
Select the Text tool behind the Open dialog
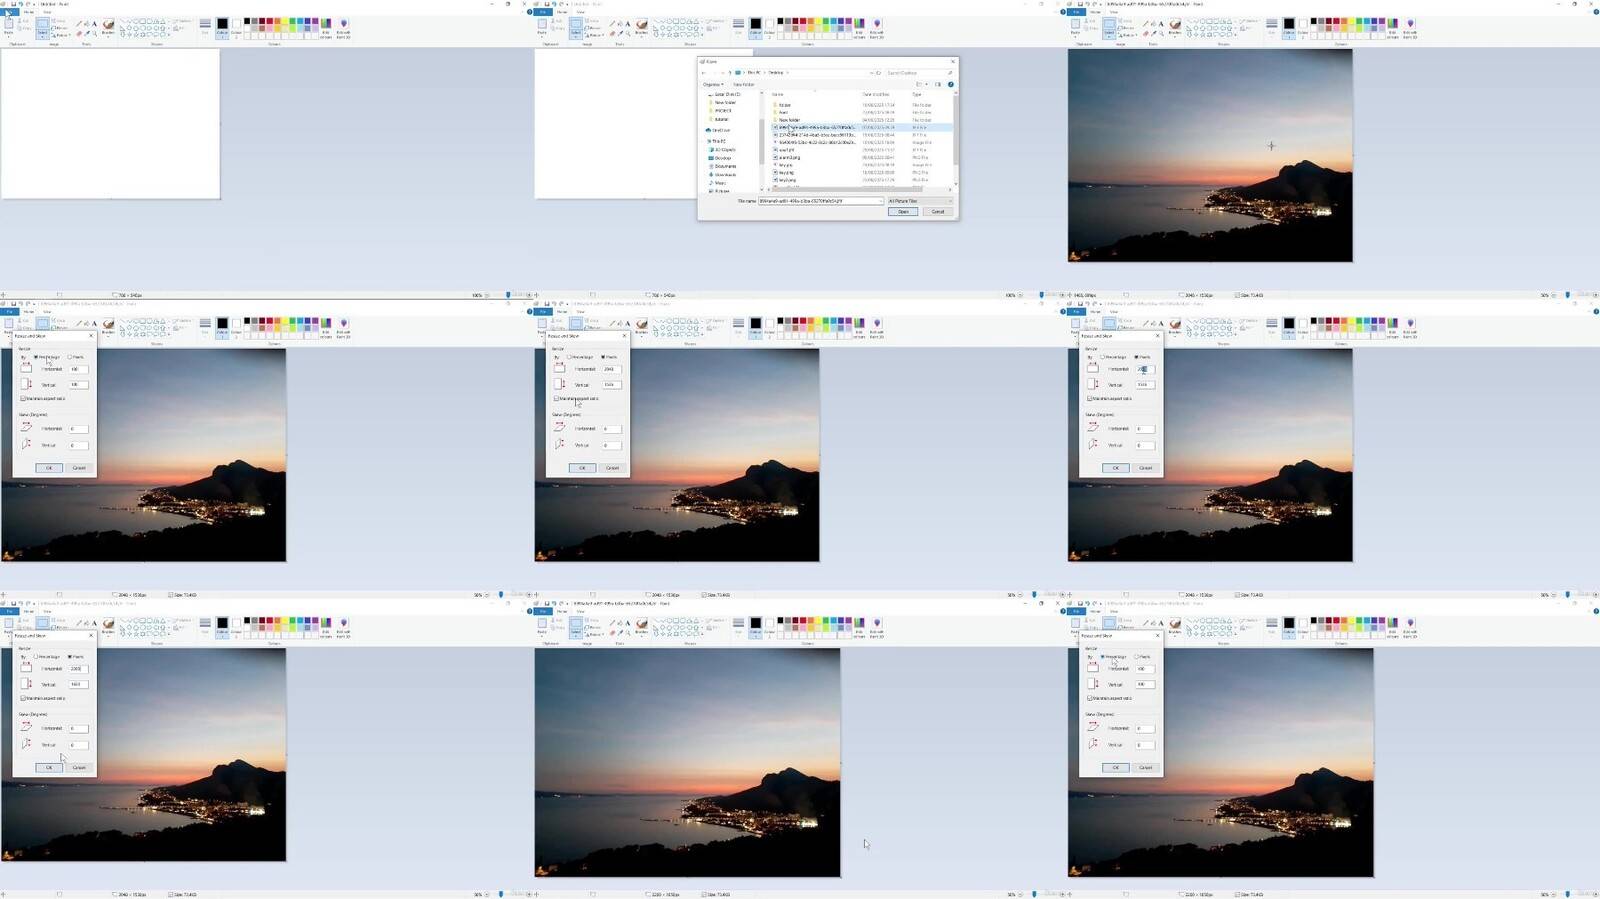tap(628, 23)
